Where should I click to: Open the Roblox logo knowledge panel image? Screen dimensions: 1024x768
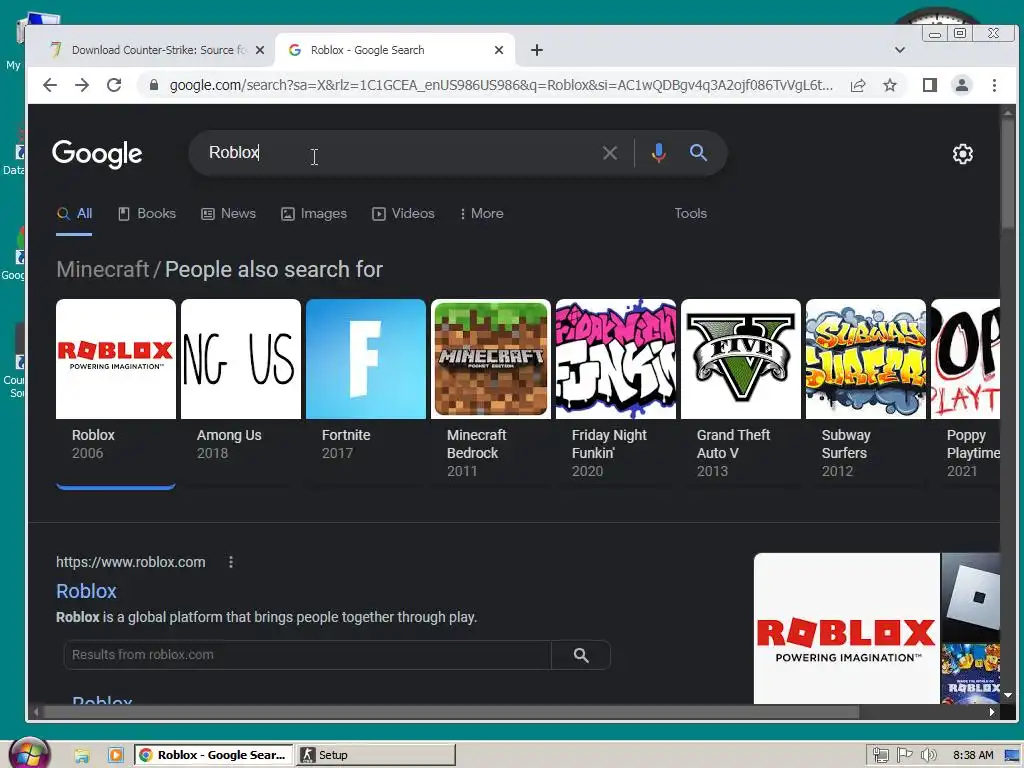[846, 628]
